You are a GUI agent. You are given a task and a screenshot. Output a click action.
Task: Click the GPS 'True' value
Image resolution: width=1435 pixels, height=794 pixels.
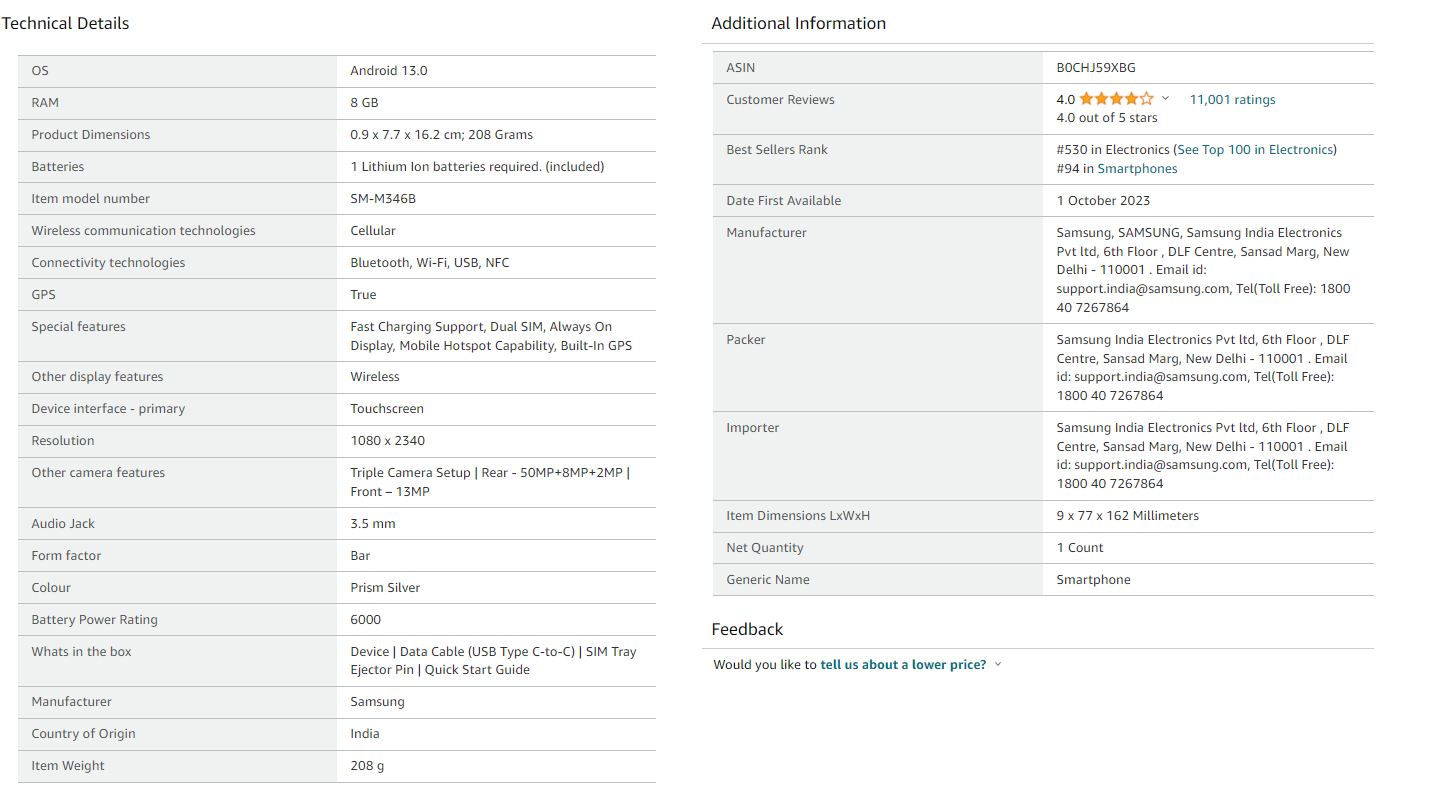[x=363, y=295]
